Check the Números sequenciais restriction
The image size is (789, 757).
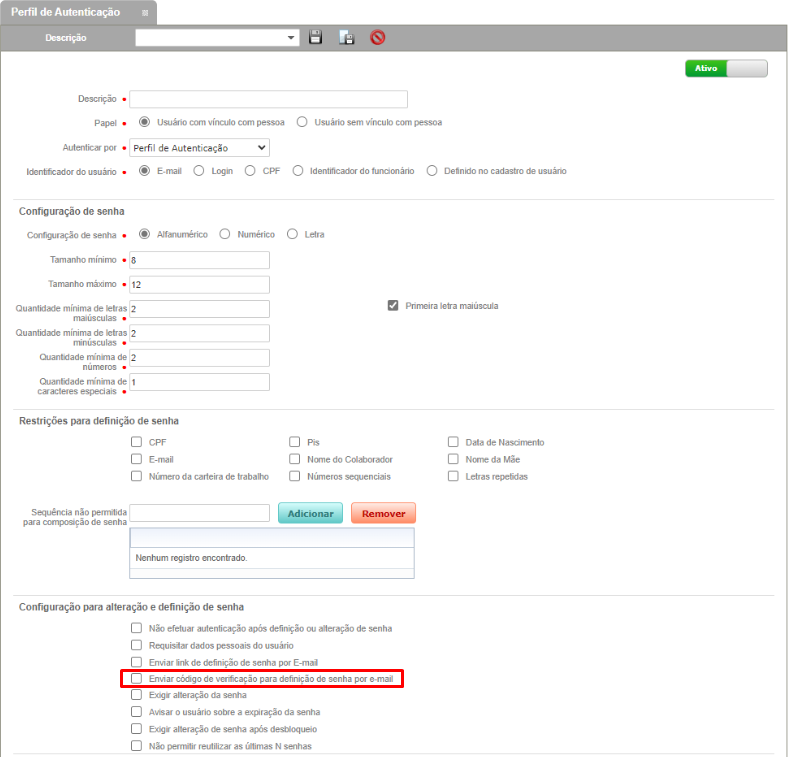point(295,476)
